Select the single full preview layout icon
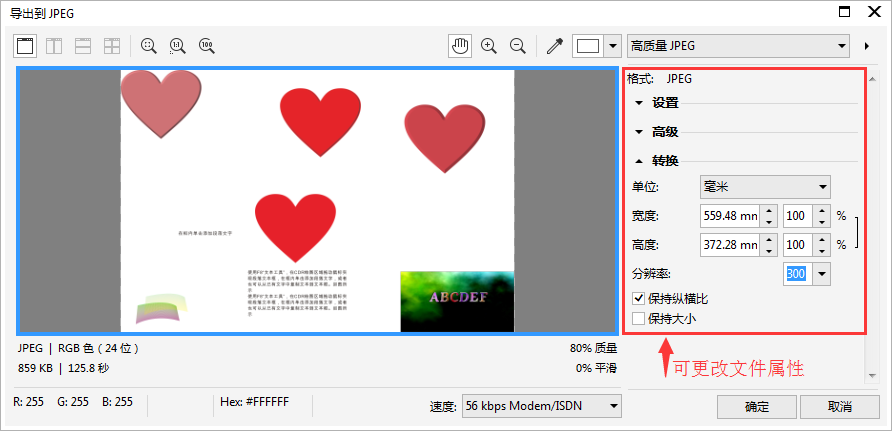This screenshot has height=431, width=892. (x=26, y=46)
